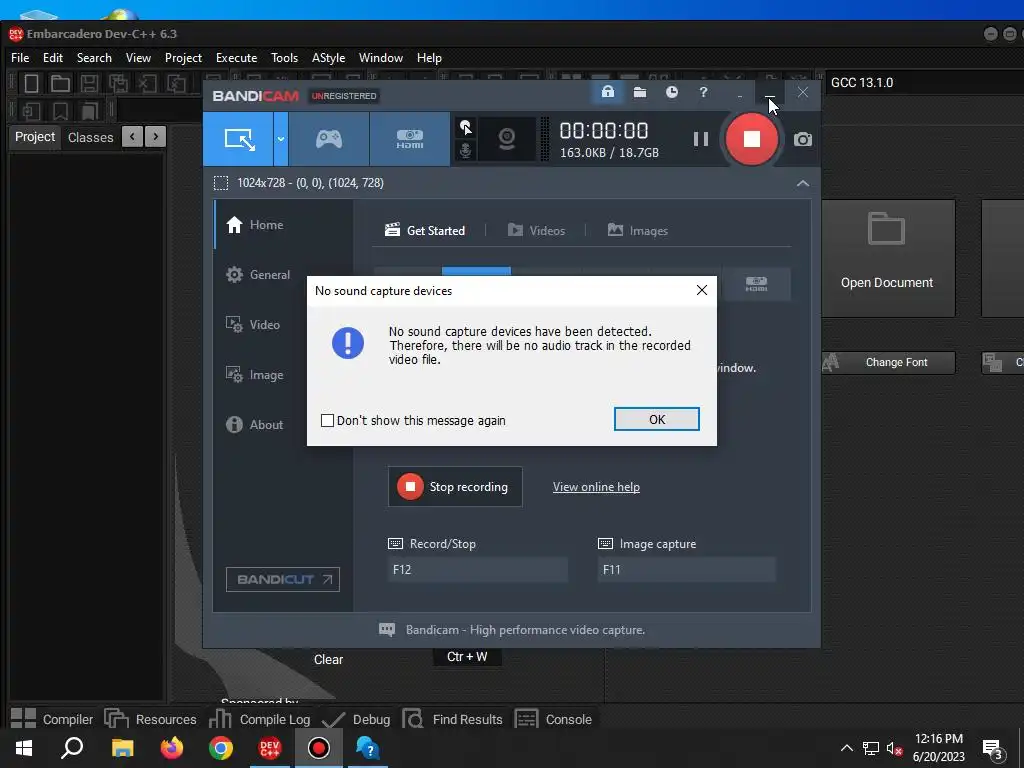
Task: Close the No sound capture devices dialog
Action: [701, 290]
